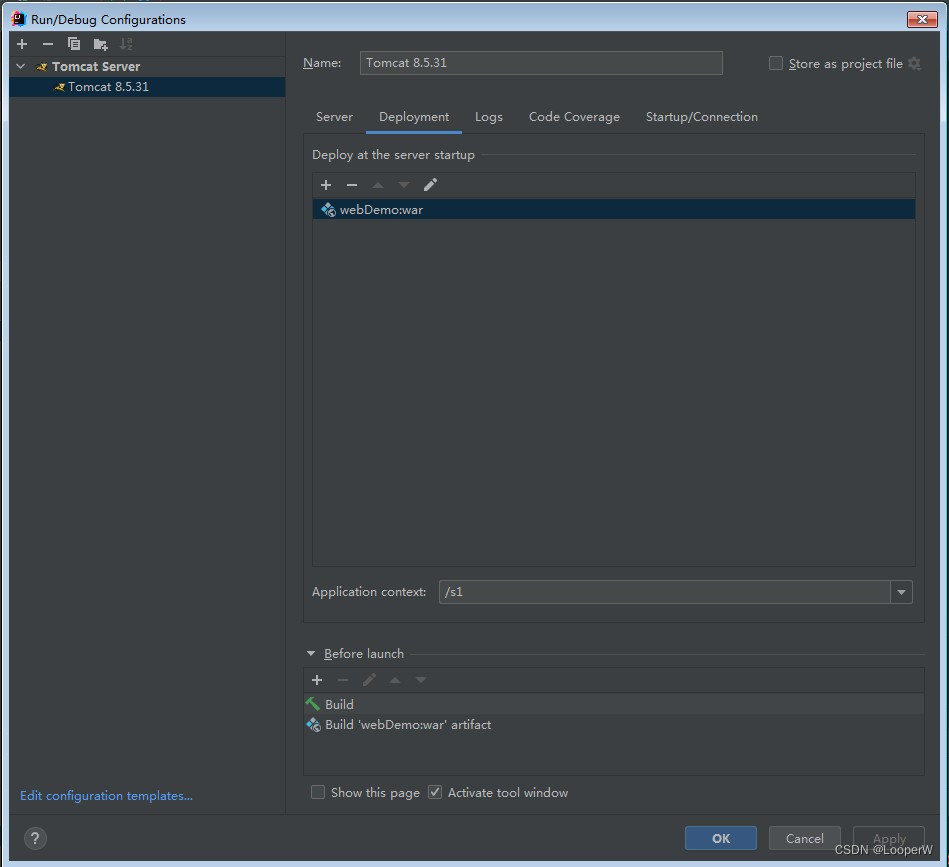Click the green hammer Build icon
The height and width of the screenshot is (867, 949).
click(313, 704)
